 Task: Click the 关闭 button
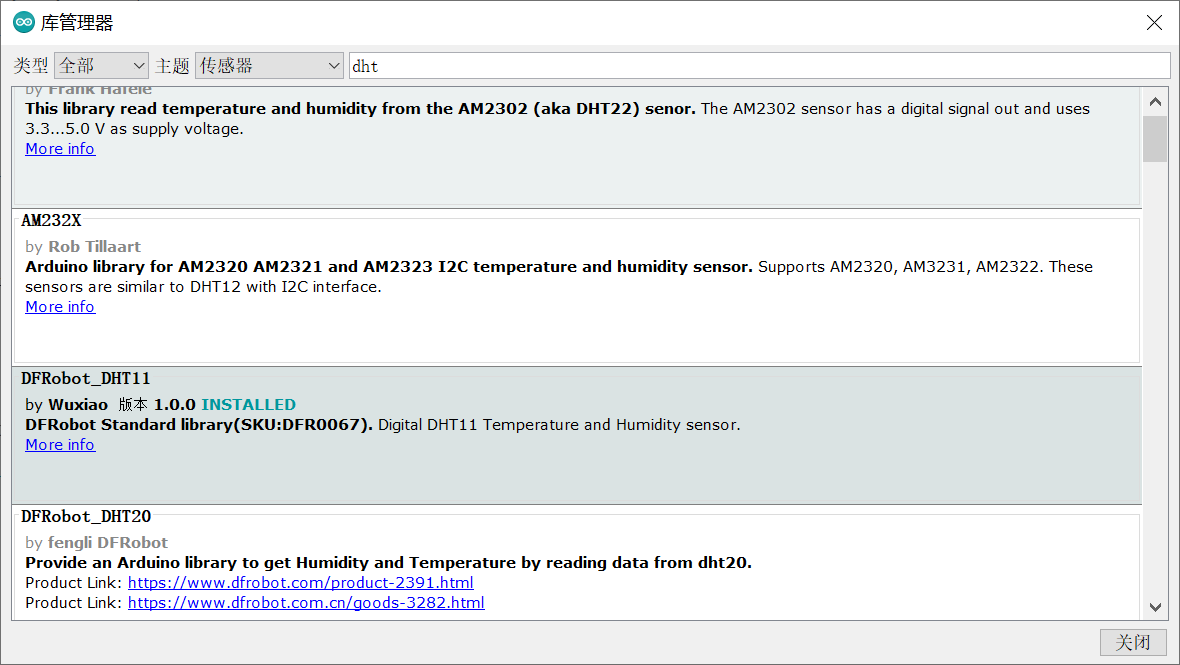(x=1133, y=642)
